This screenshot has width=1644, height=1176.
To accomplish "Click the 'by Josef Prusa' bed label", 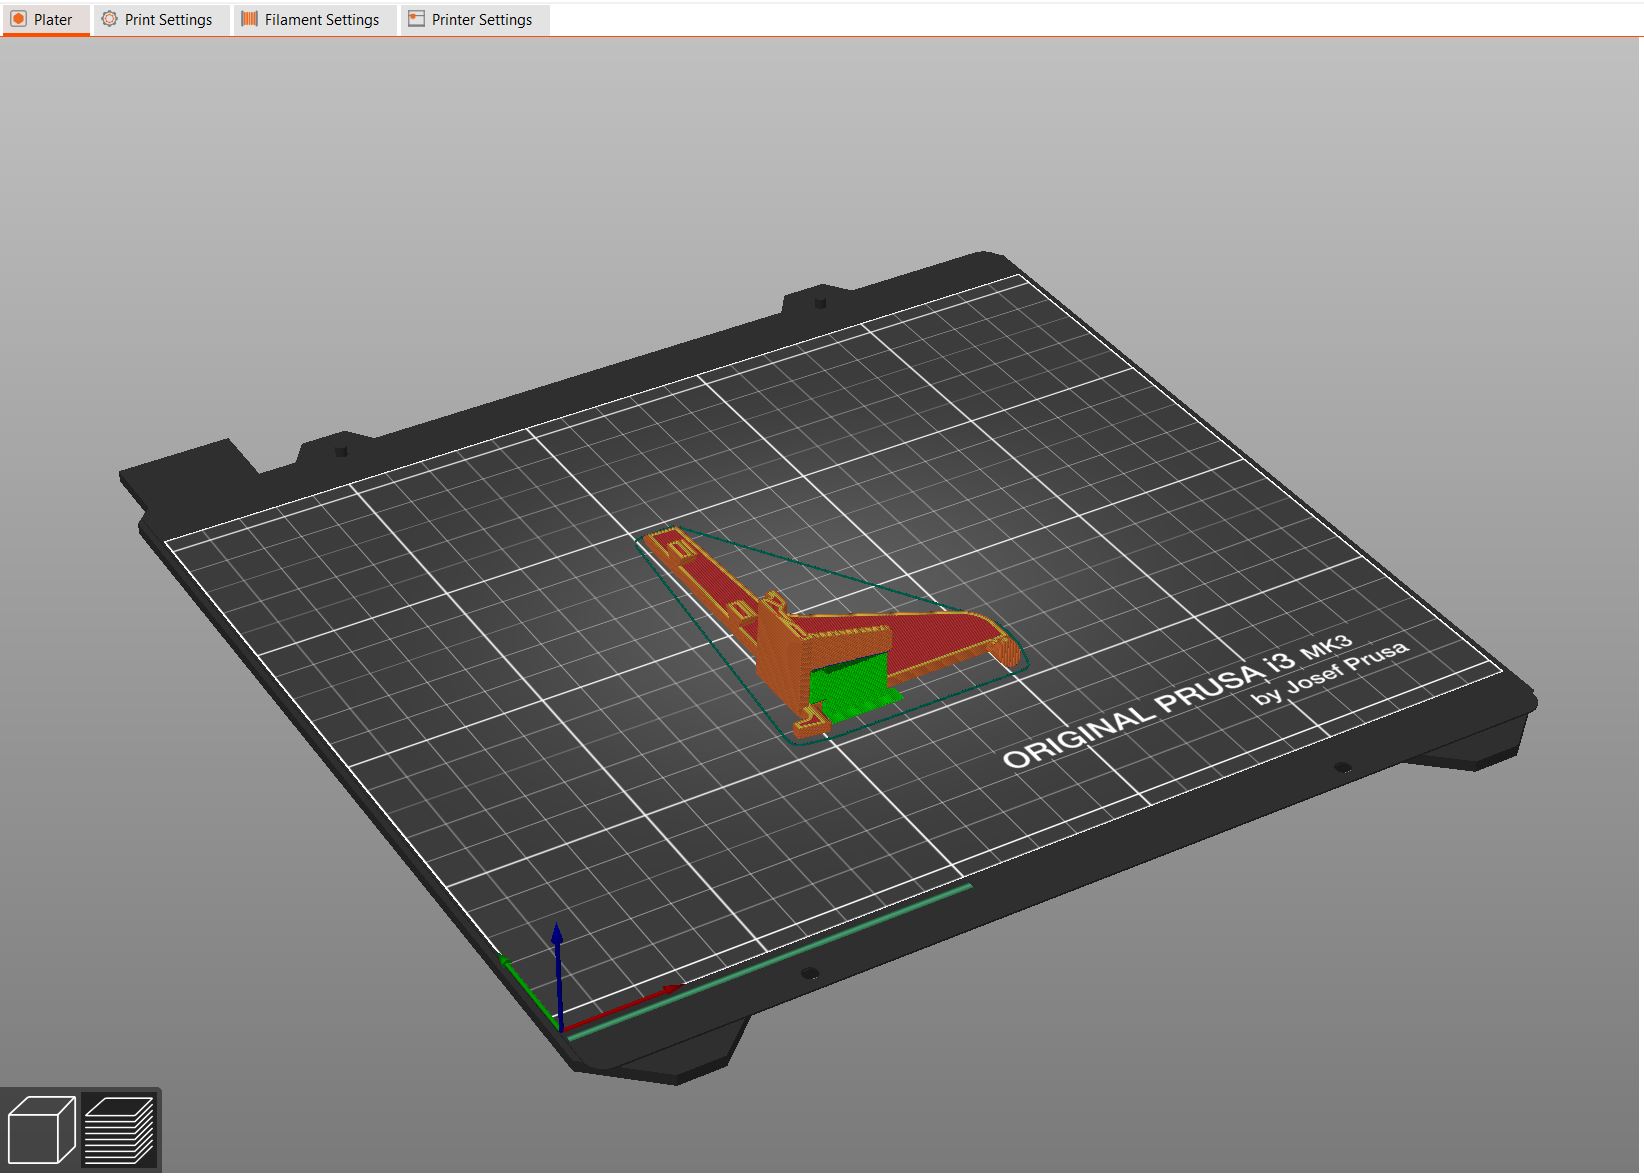I will (x=1330, y=673).
